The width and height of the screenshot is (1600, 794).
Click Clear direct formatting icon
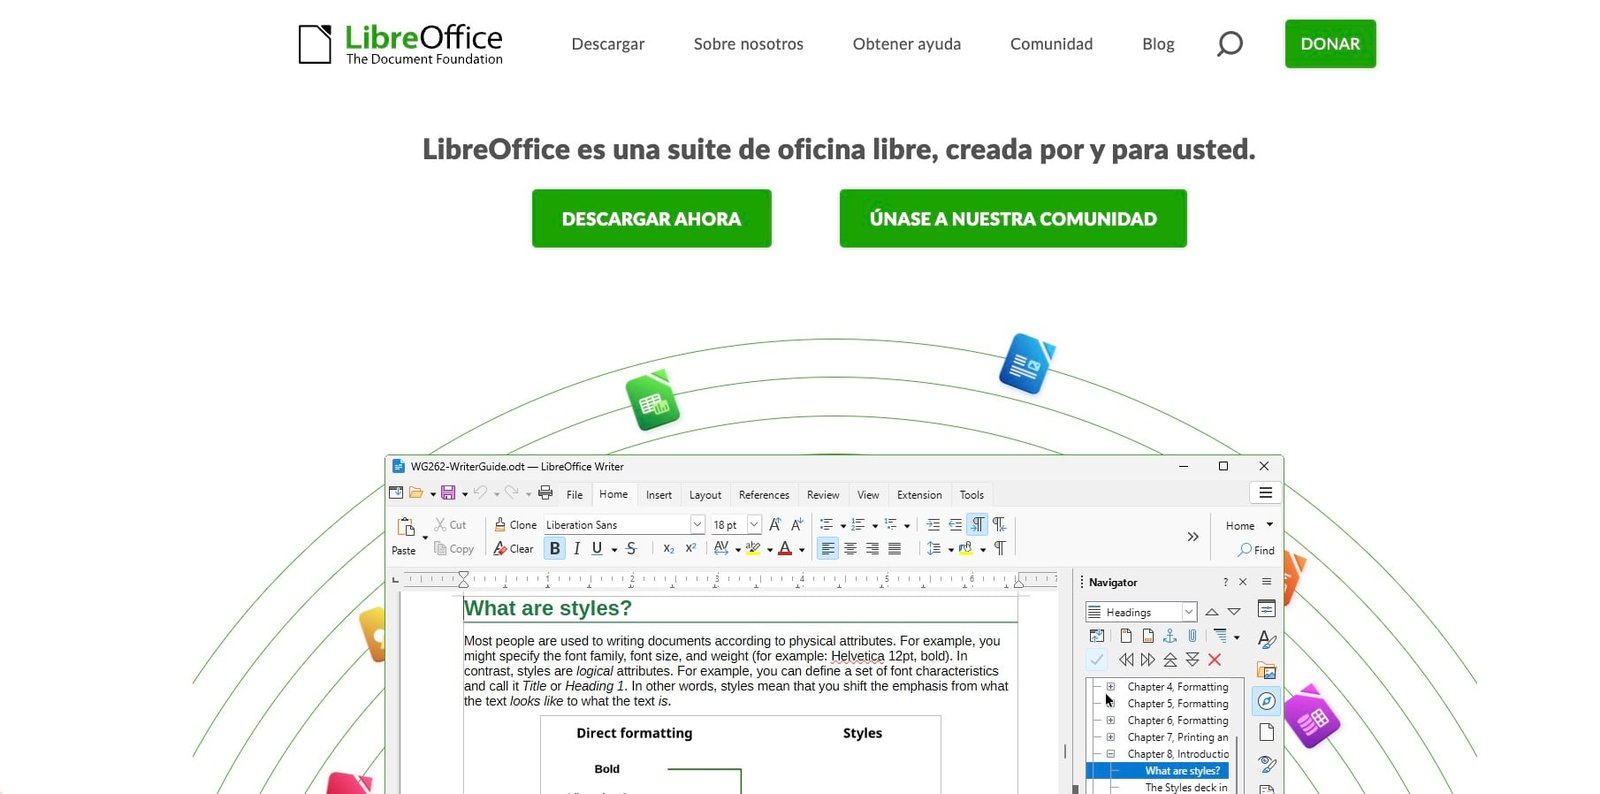[x=500, y=548]
